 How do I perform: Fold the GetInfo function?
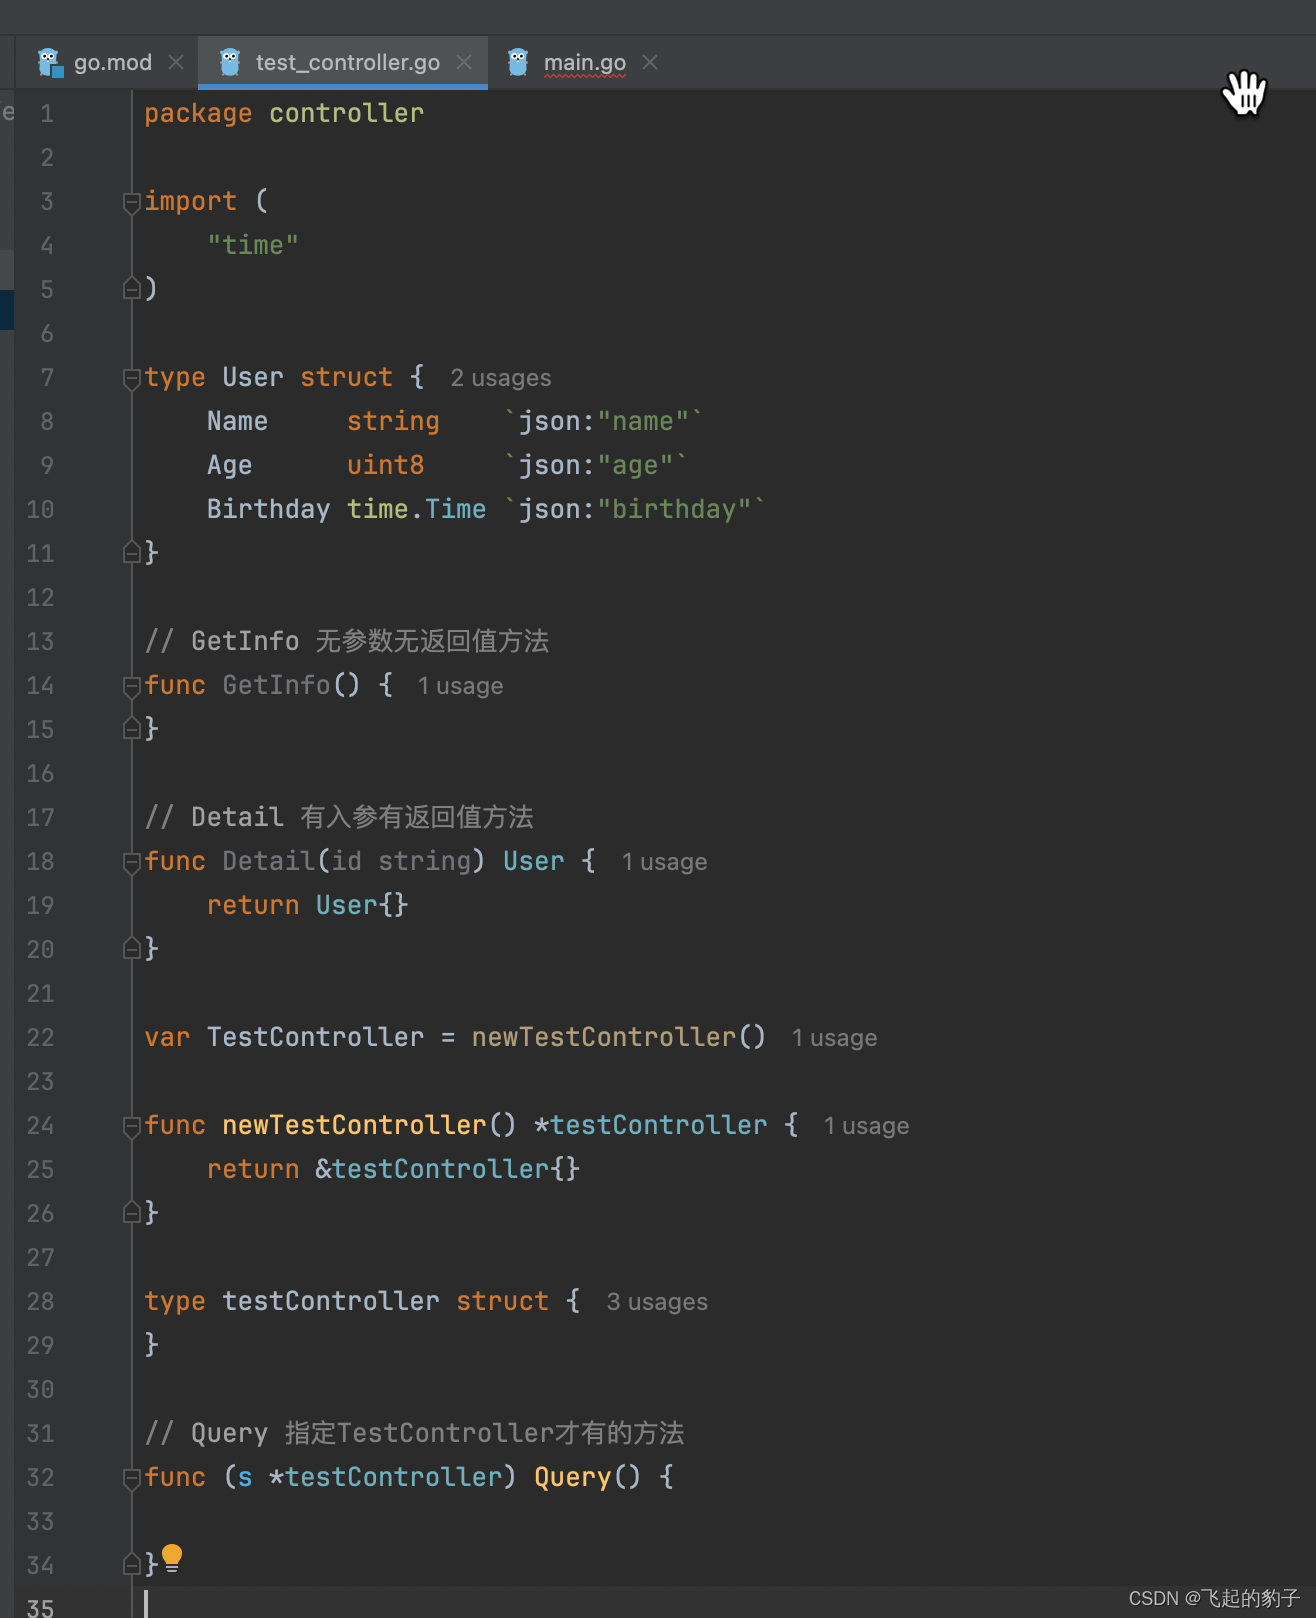[x=131, y=686]
